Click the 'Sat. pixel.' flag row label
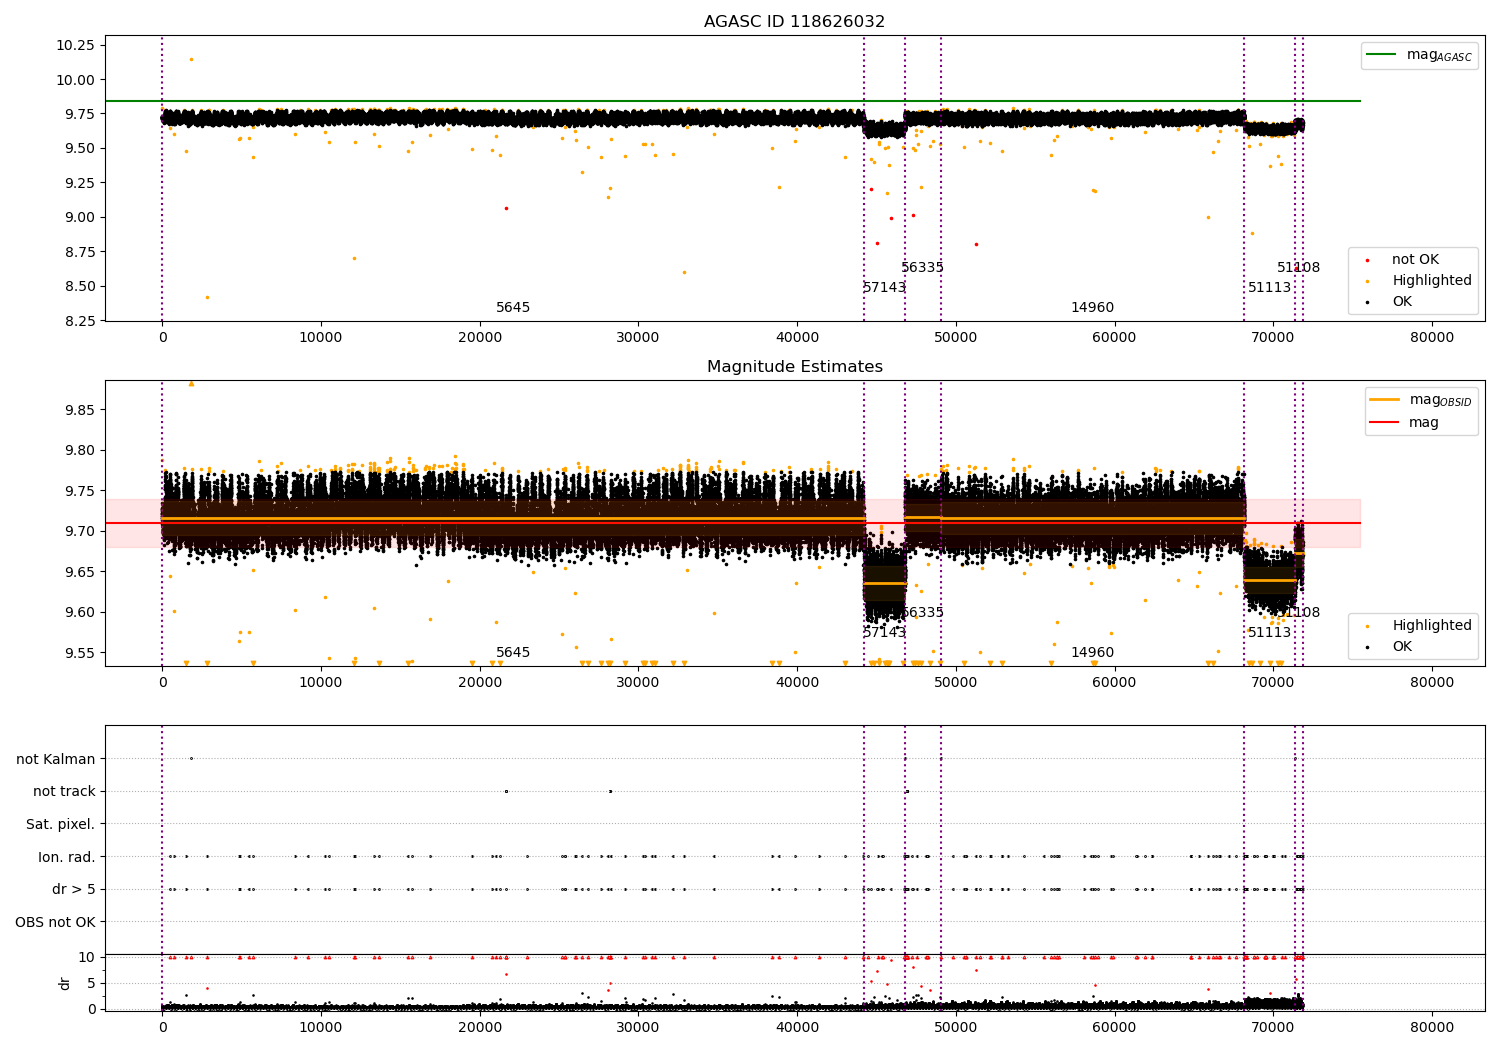The width and height of the screenshot is (1500, 1050). click(61, 824)
